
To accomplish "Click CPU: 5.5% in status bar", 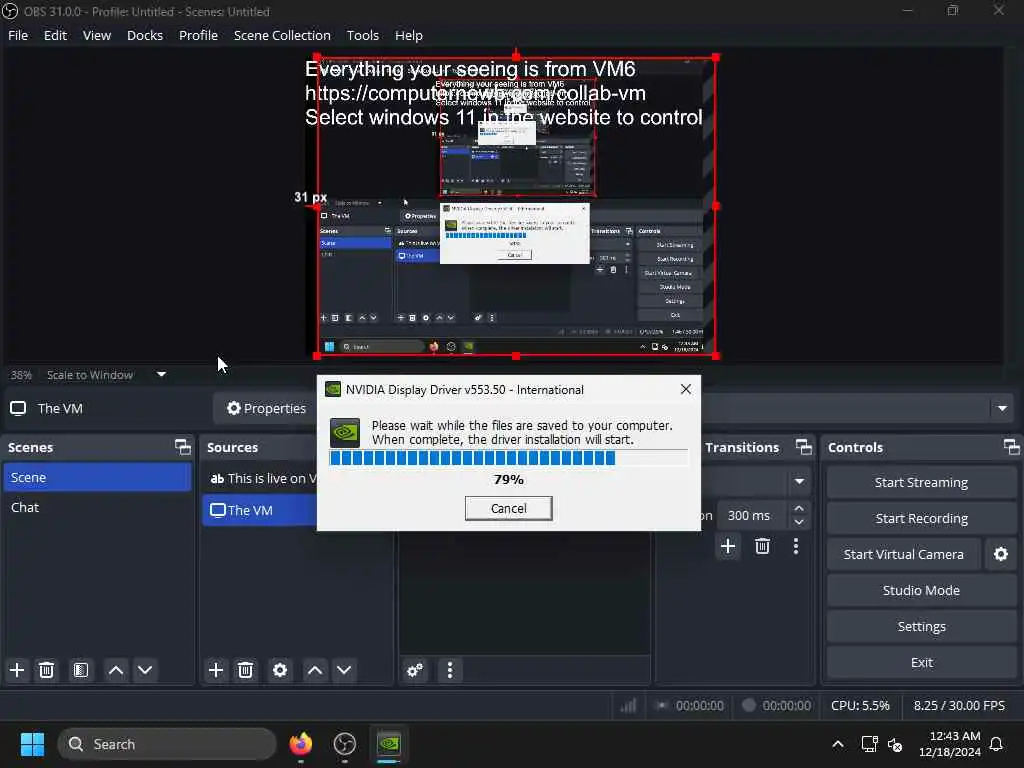I will [860, 705].
